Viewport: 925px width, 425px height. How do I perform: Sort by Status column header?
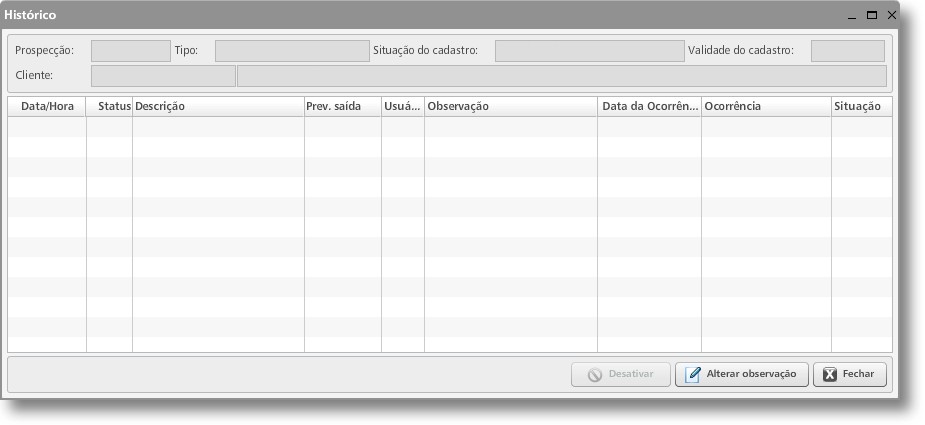(x=110, y=106)
